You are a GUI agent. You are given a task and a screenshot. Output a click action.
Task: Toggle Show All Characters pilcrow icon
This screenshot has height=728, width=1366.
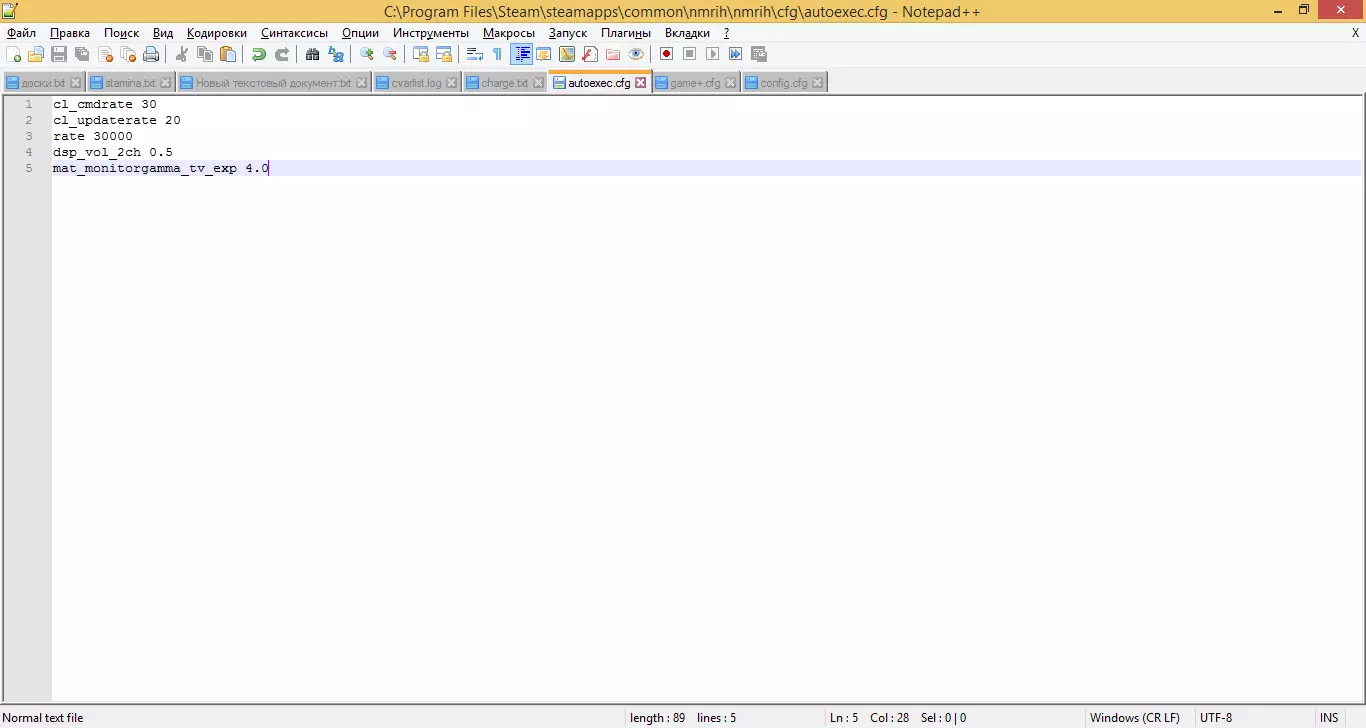point(498,54)
